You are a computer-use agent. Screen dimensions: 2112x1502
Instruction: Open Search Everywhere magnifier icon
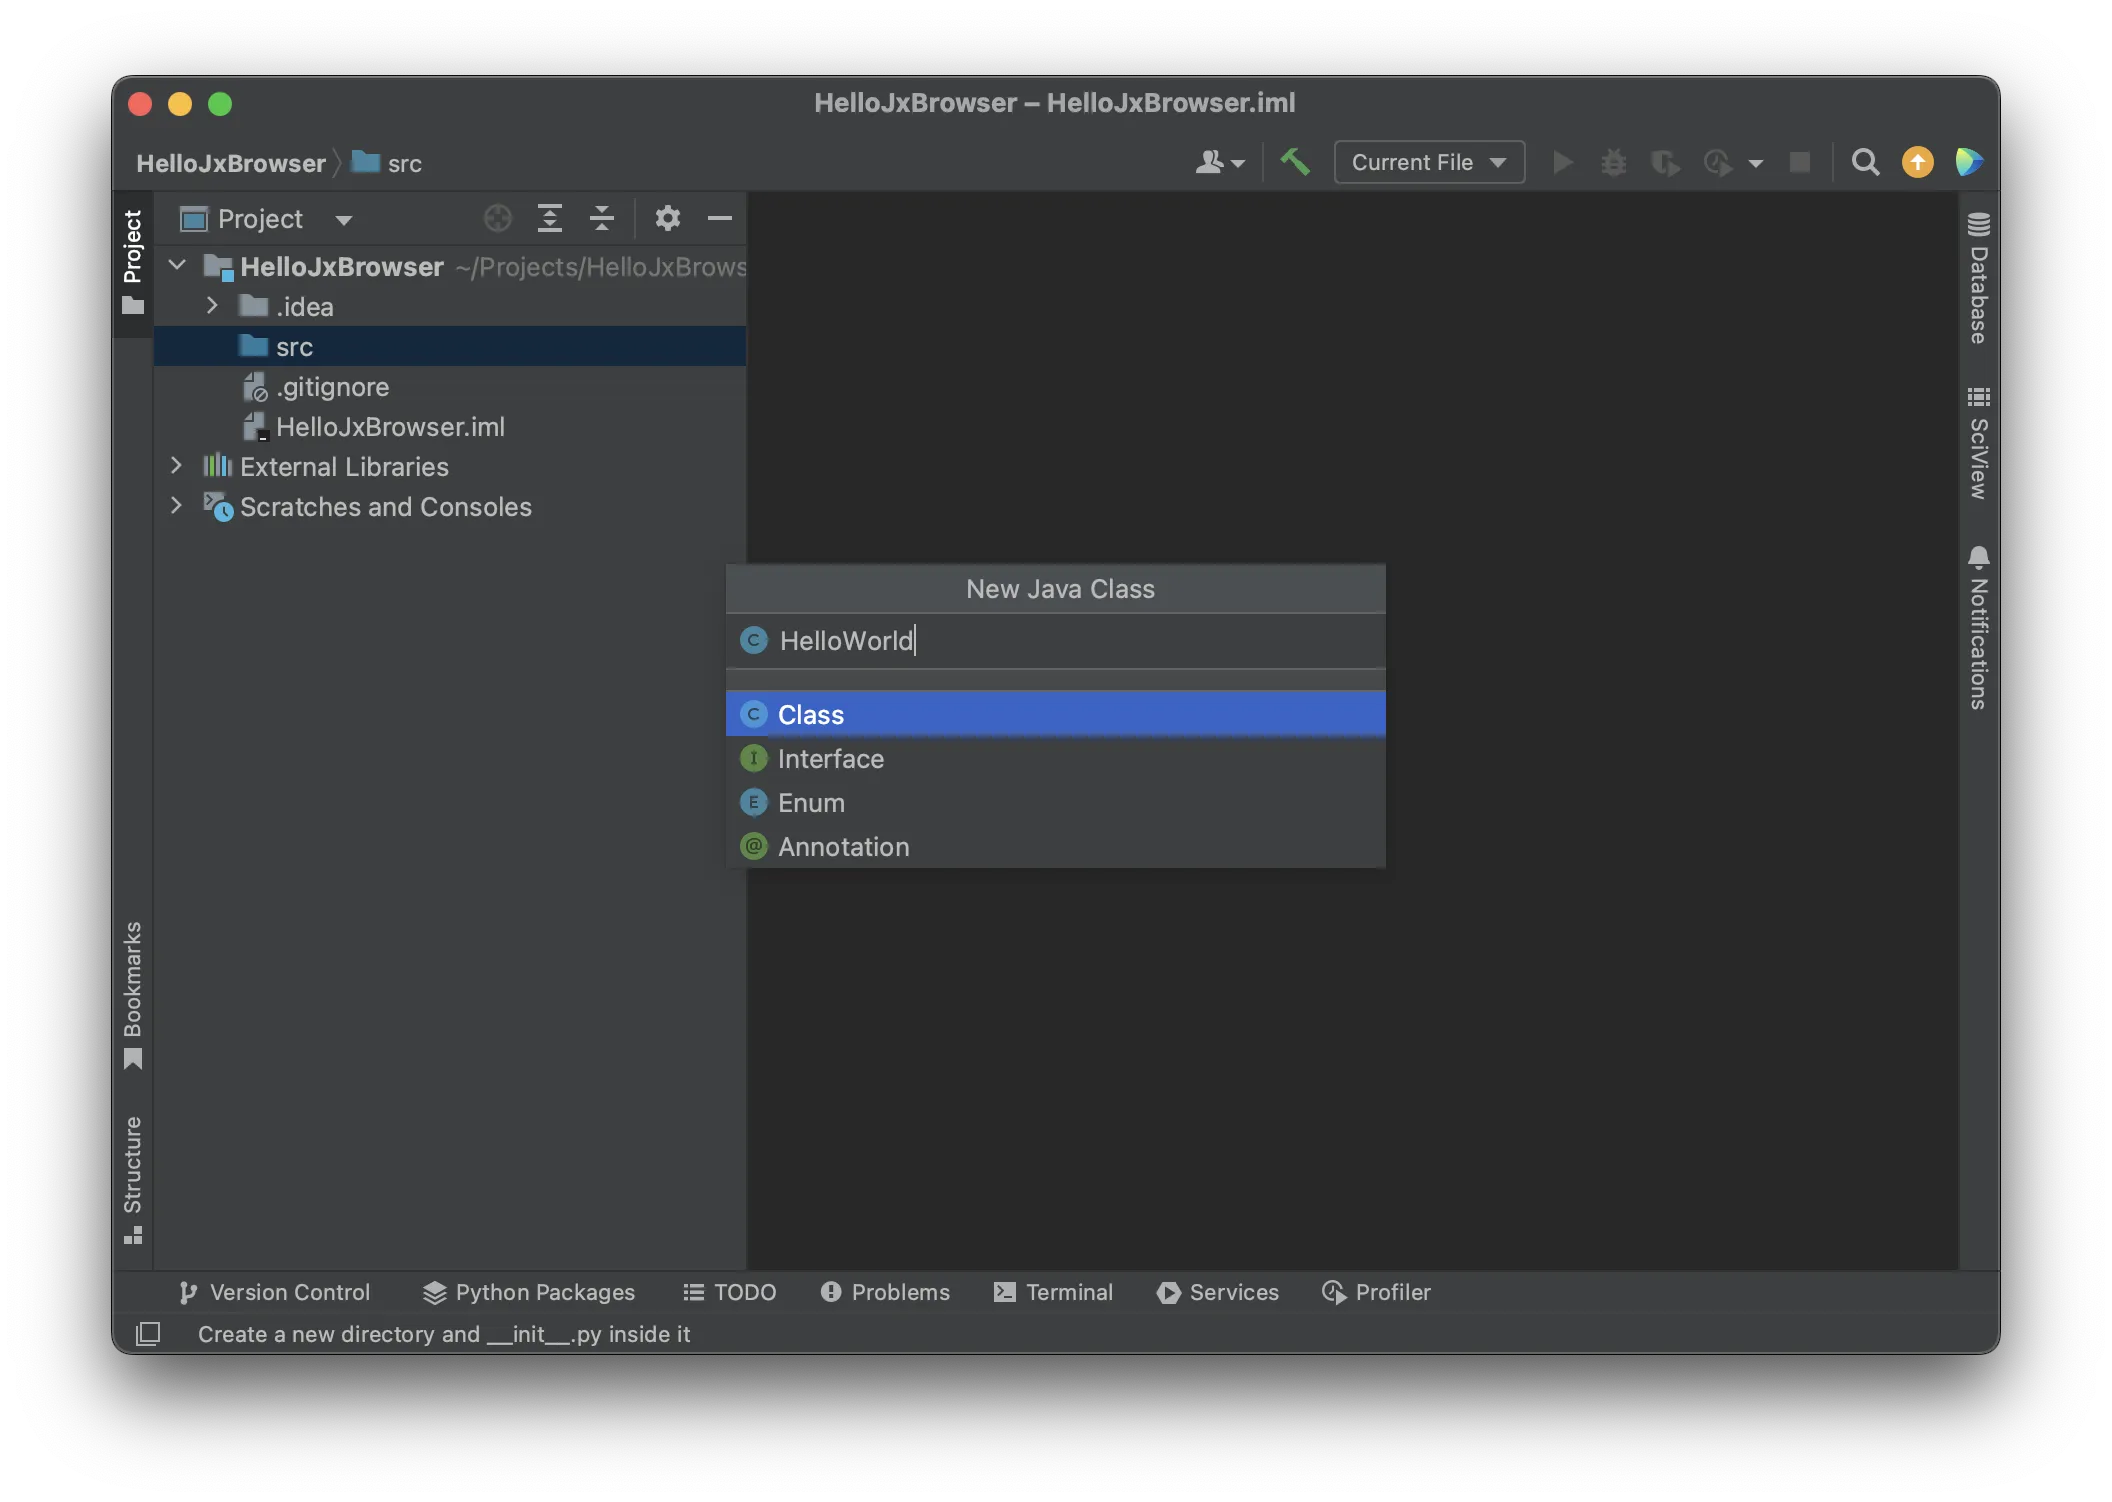point(1865,162)
